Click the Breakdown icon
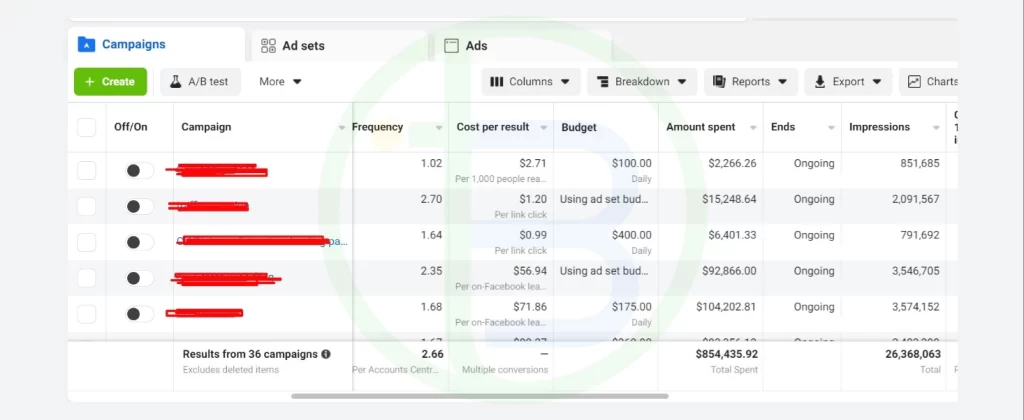This screenshot has width=1024, height=420. pyautogui.click(x=602, y=82)
